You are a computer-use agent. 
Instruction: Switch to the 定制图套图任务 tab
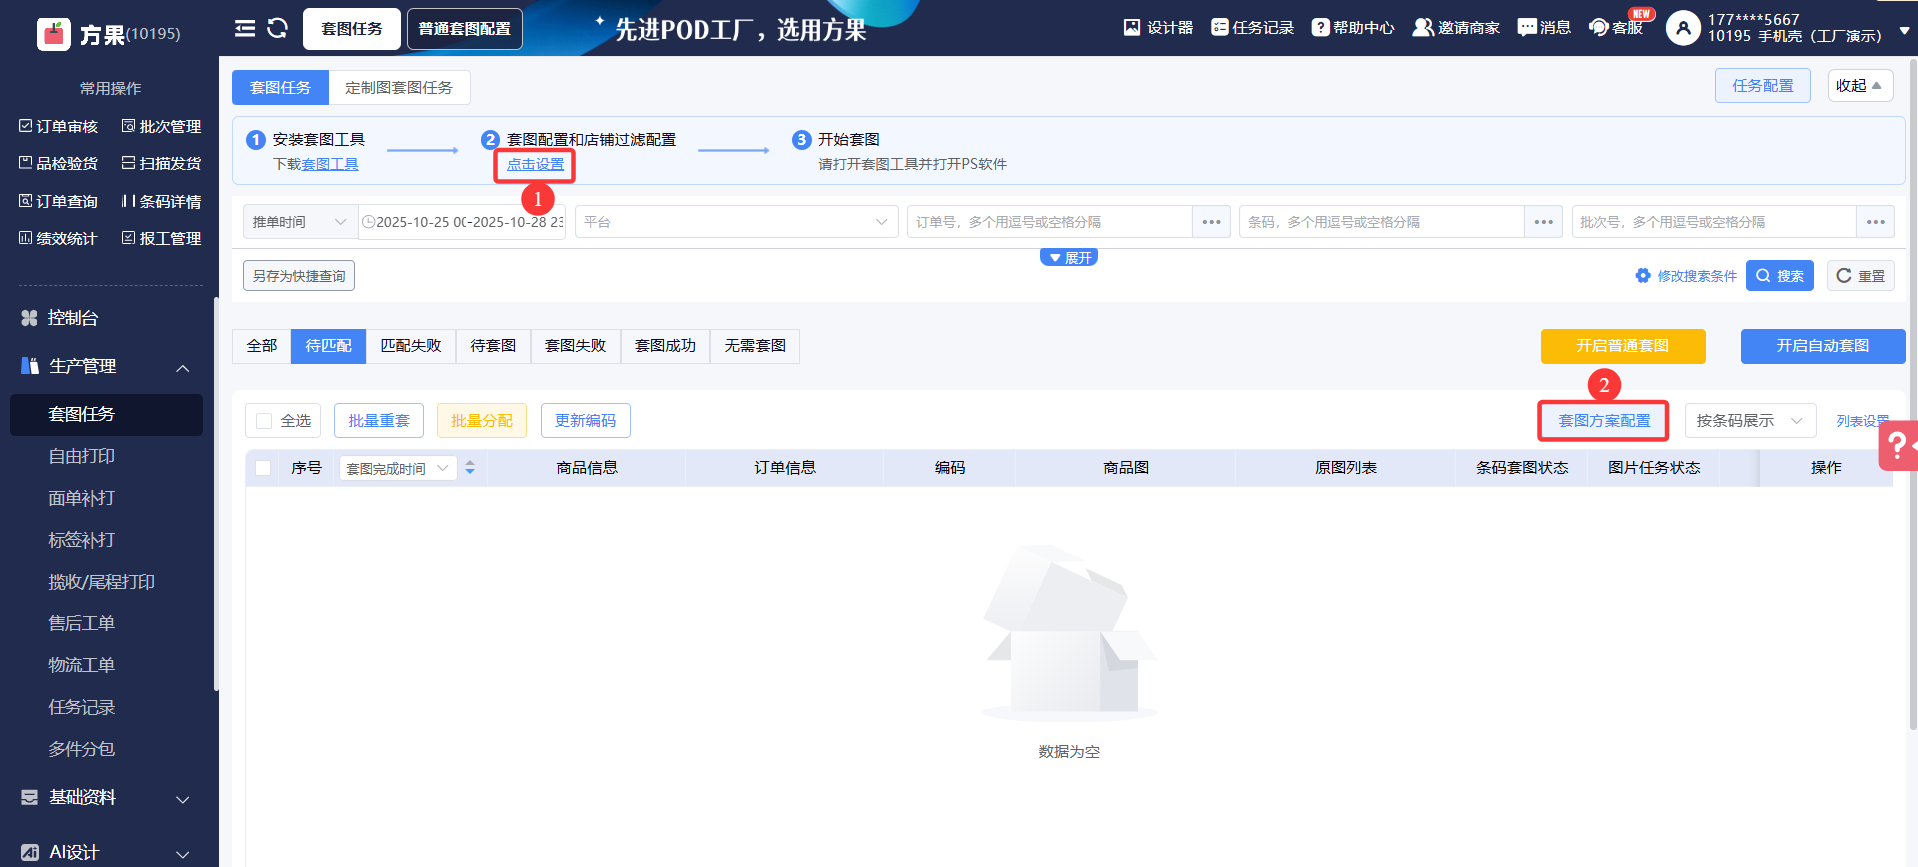(399, 88)
